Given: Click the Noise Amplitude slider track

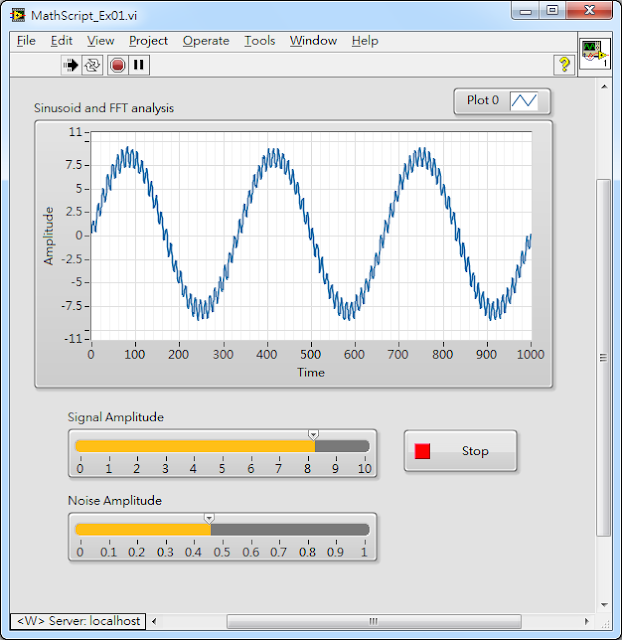Looking at the screenshot, I should click(x=222, y=530).
